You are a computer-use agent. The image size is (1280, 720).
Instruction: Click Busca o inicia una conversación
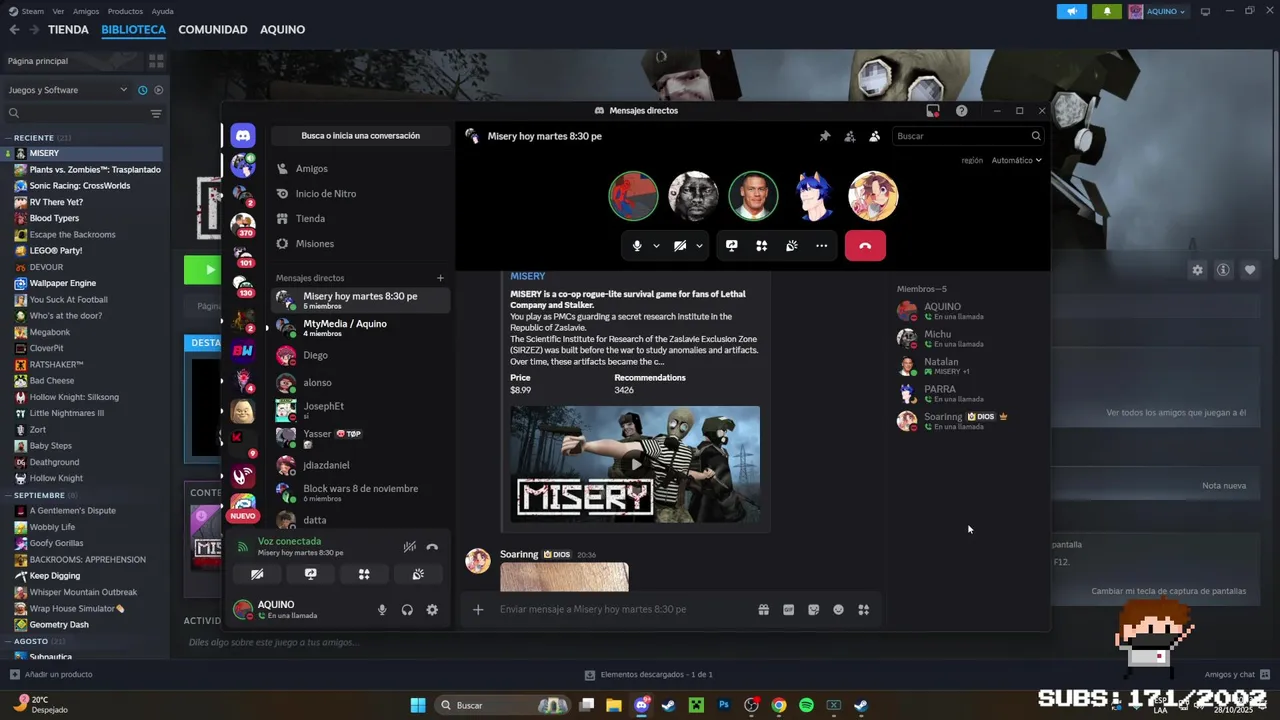(360, 136)
